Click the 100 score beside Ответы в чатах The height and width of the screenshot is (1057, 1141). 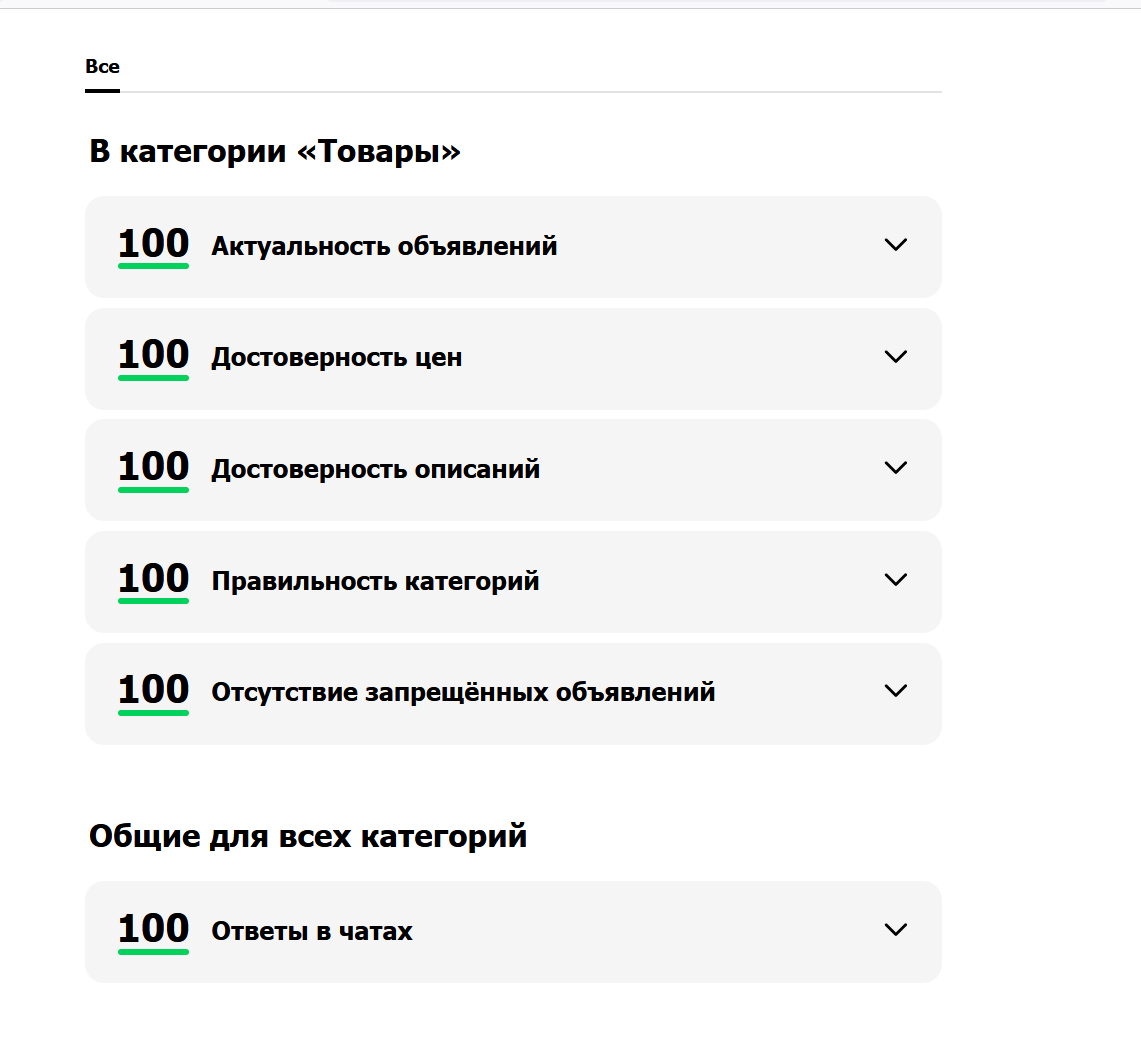point(154,931)
